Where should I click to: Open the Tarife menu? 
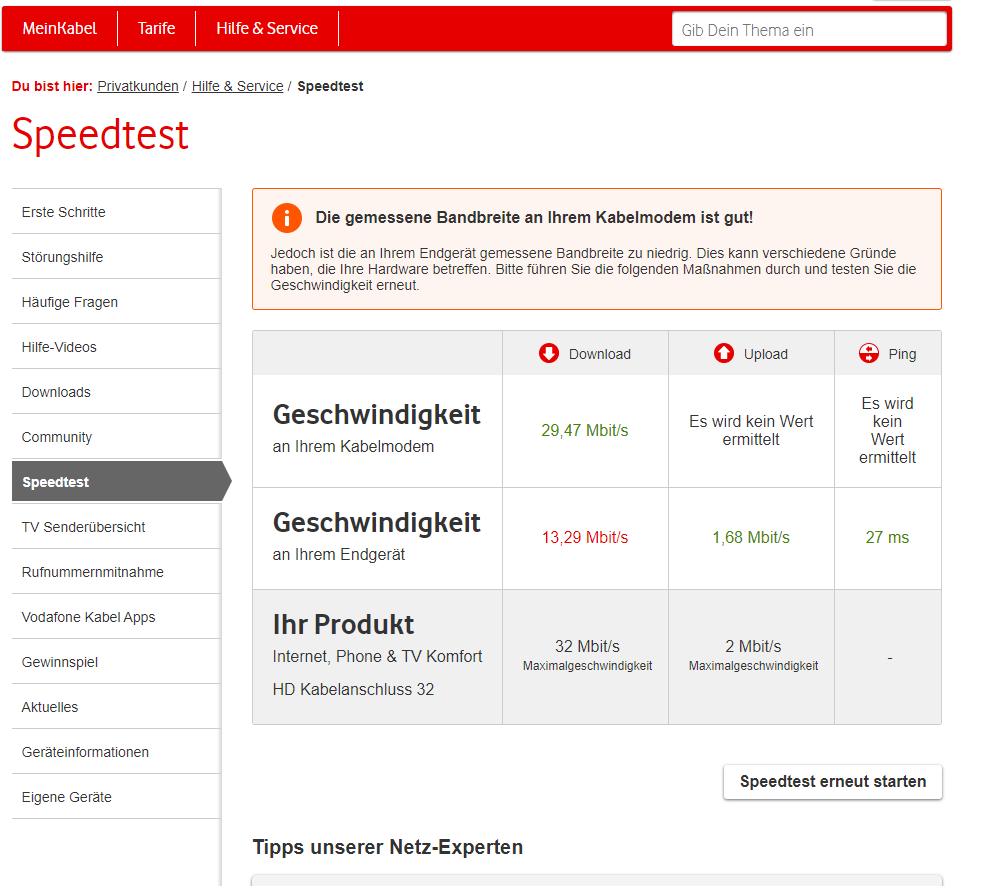157,28
